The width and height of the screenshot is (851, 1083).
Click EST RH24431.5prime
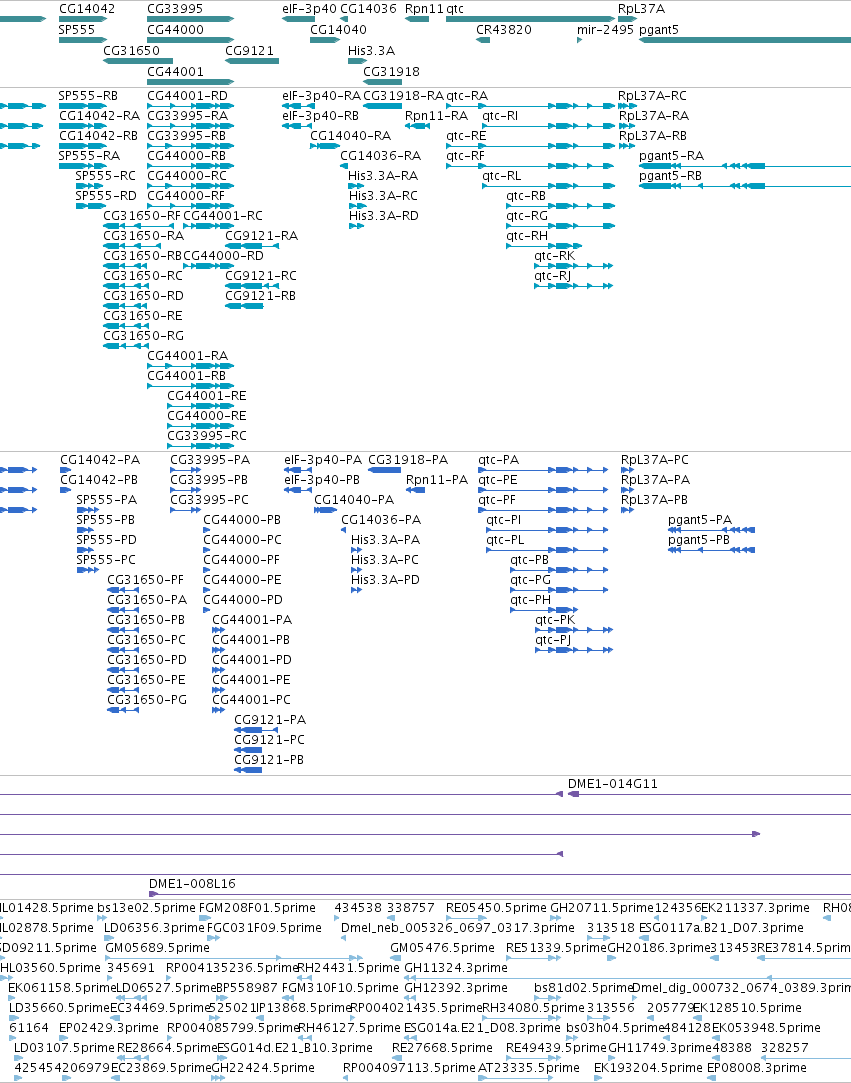tap(349, 968)
